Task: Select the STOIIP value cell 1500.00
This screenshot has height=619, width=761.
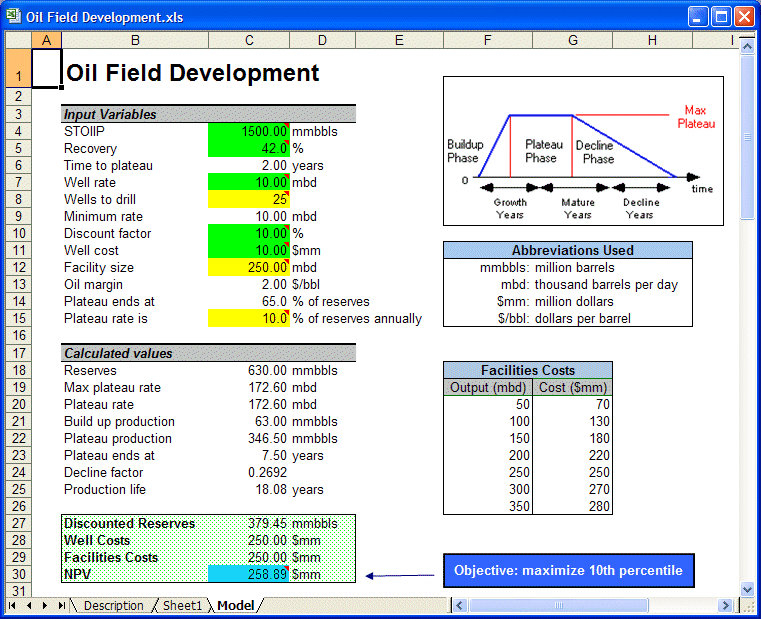Action: (249, 132)
